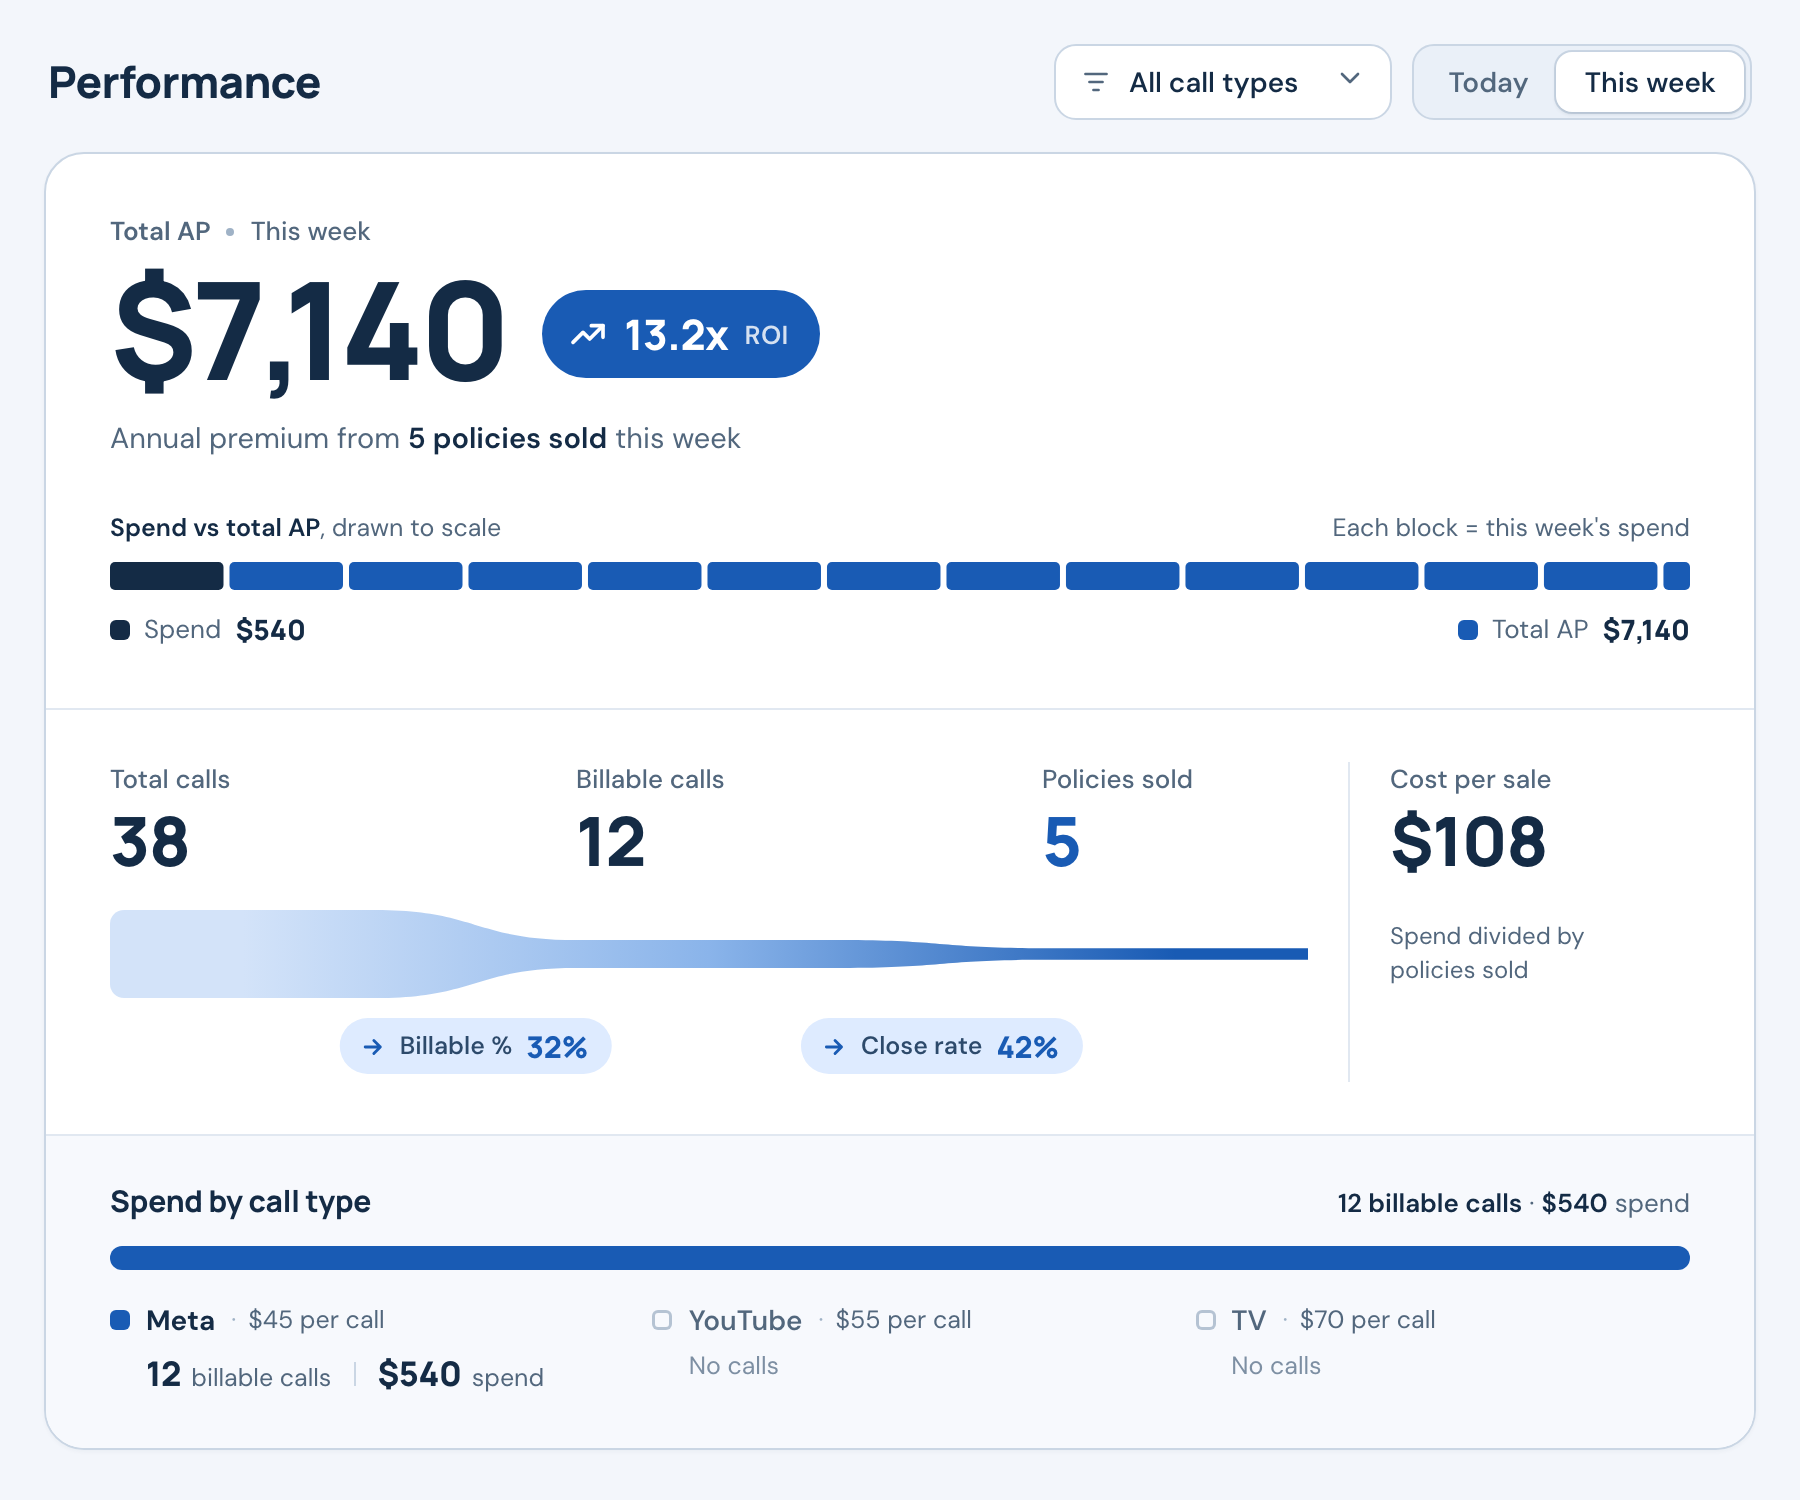Toggle the Meta call type swatch
Image resolution: width=1800 pixels, height=1500 pixels.
click(120, 1320)
